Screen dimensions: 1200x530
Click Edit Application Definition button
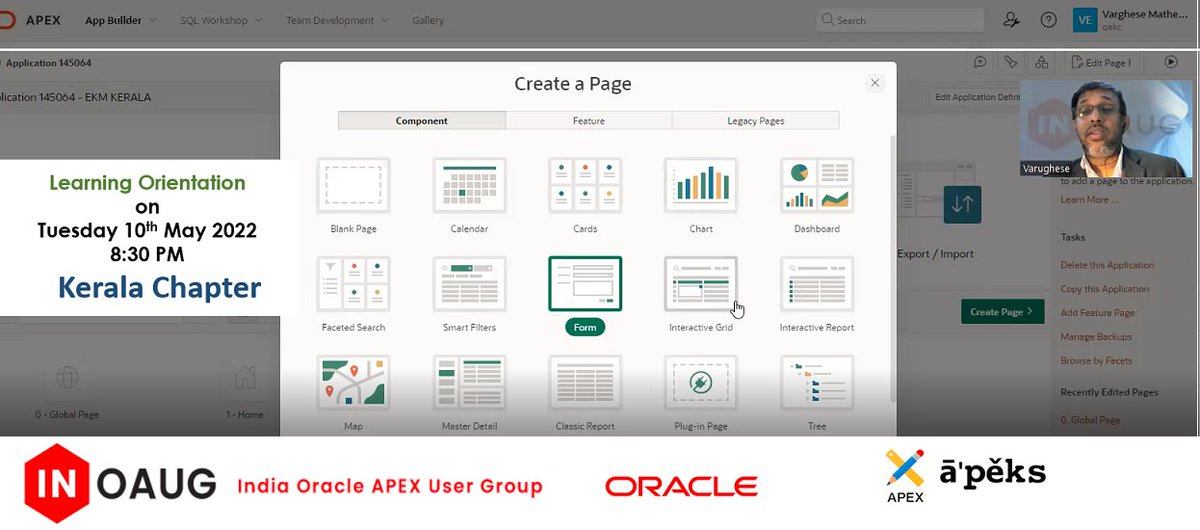(x=977, y=97)
